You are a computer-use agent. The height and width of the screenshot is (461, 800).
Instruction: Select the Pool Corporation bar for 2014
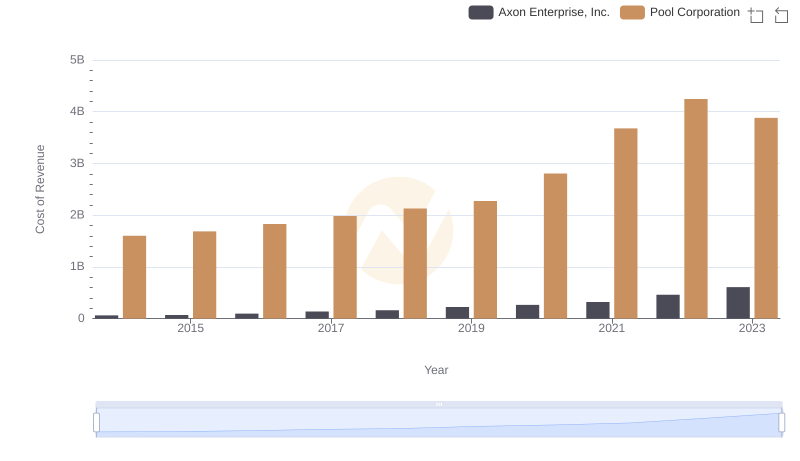point(134,277)
